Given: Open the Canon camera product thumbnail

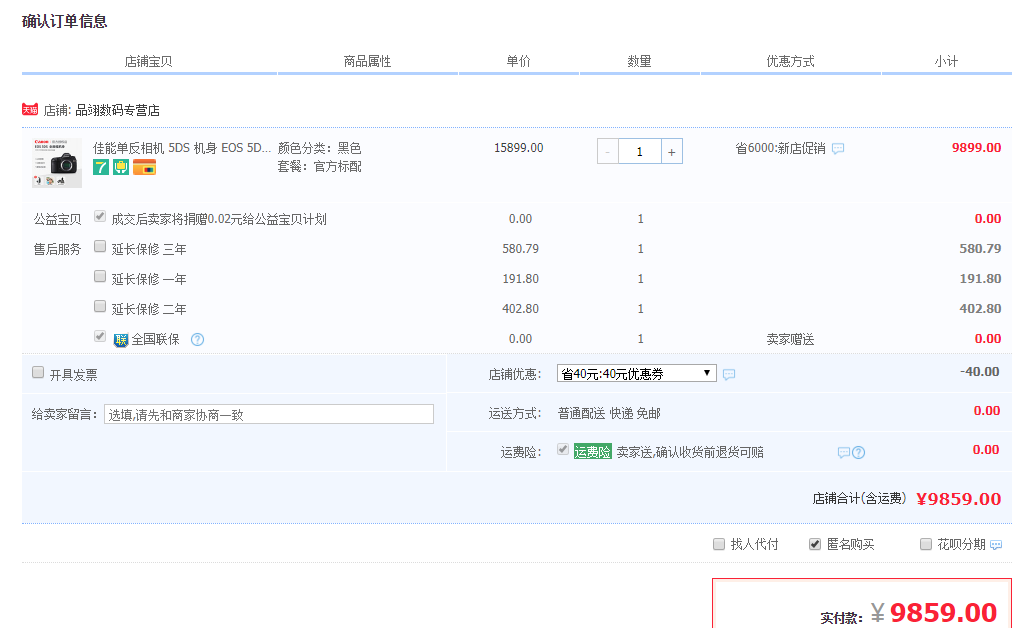Looking at the screenshot, I should pyautogui.click(x=57, y=163).
